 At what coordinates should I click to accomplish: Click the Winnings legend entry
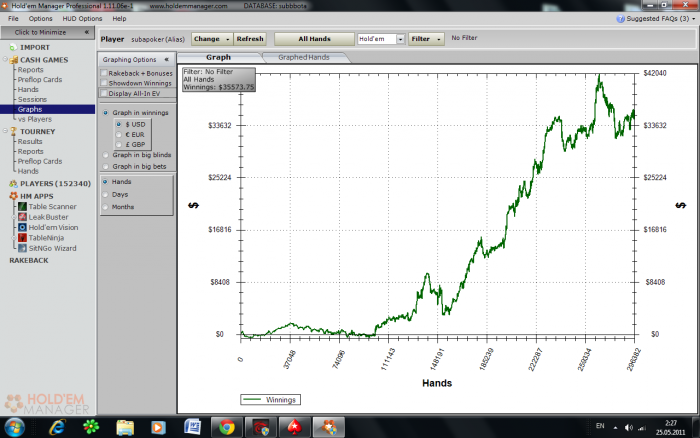pos(270,400)
